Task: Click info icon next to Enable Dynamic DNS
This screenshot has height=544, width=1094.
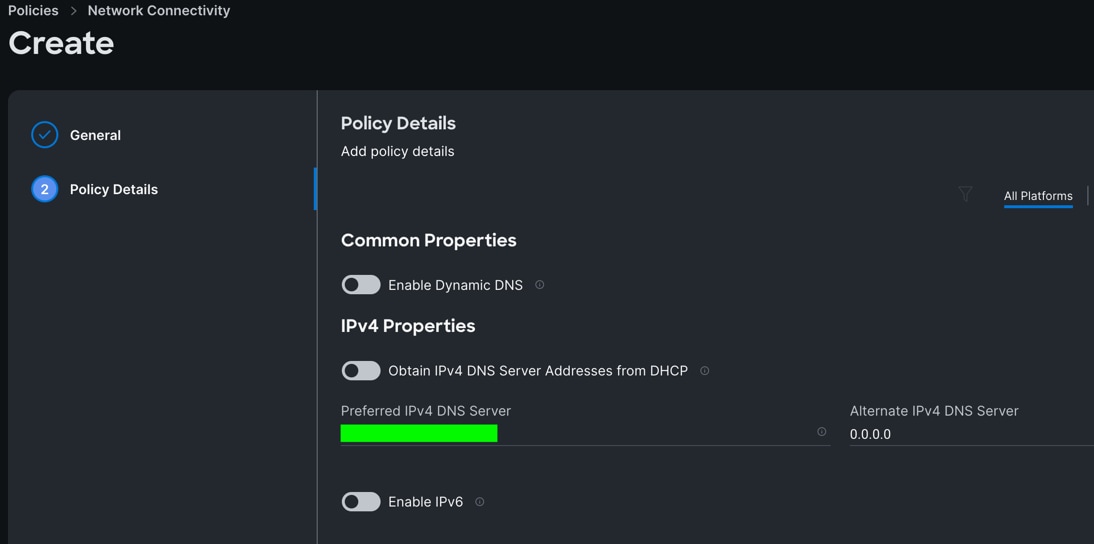Action: pyautogui.click(x=540, y=285)
